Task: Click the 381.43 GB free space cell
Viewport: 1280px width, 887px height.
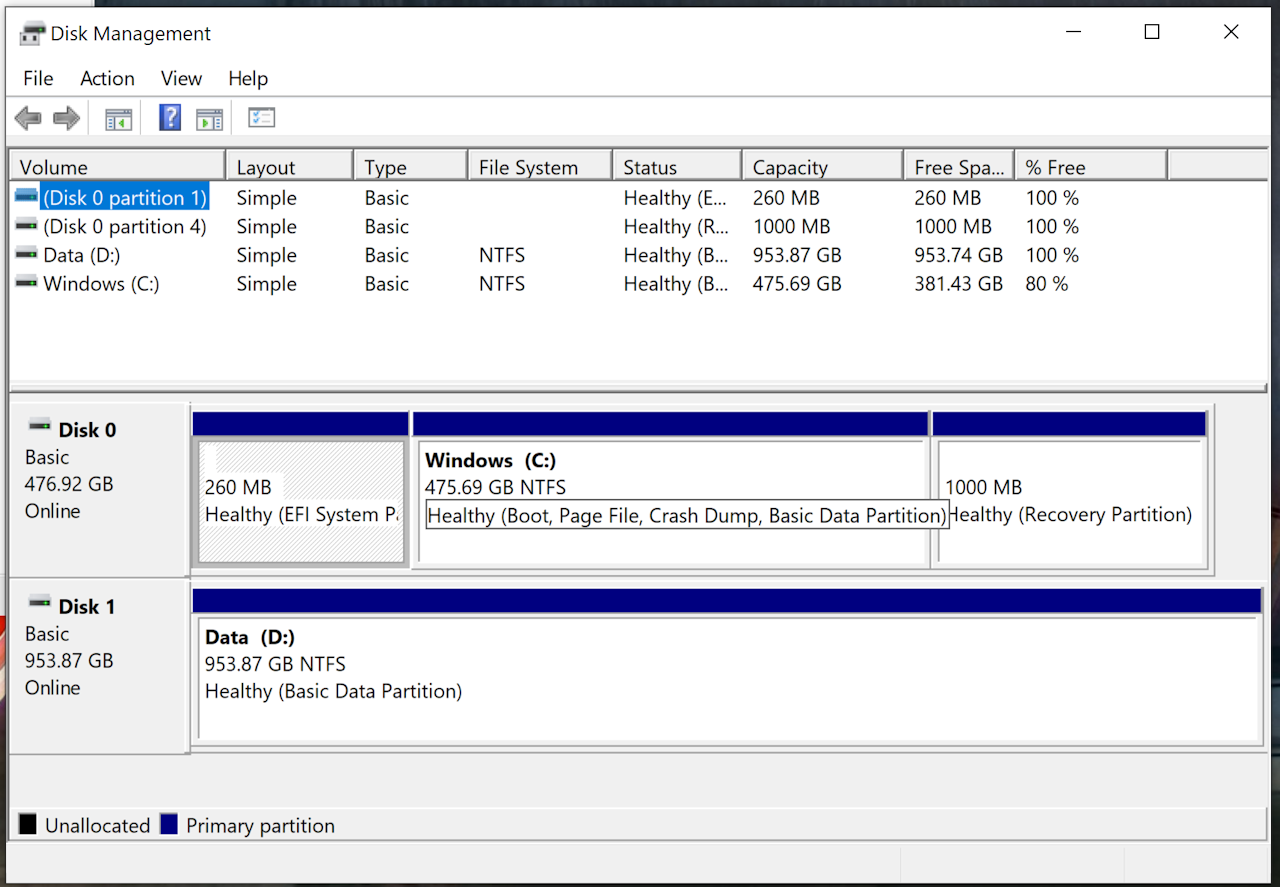Action: click(958, 284)
